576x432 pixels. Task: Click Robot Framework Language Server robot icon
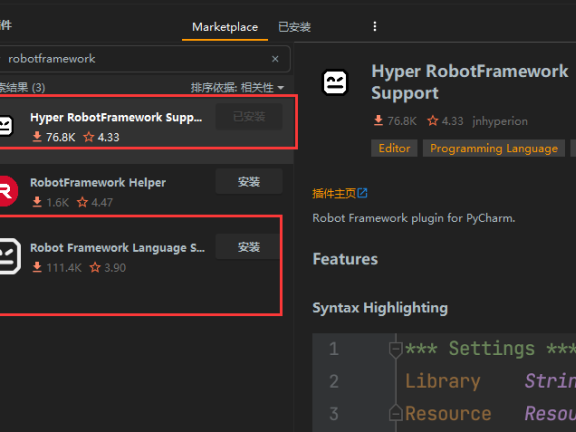tap(9, 256)
